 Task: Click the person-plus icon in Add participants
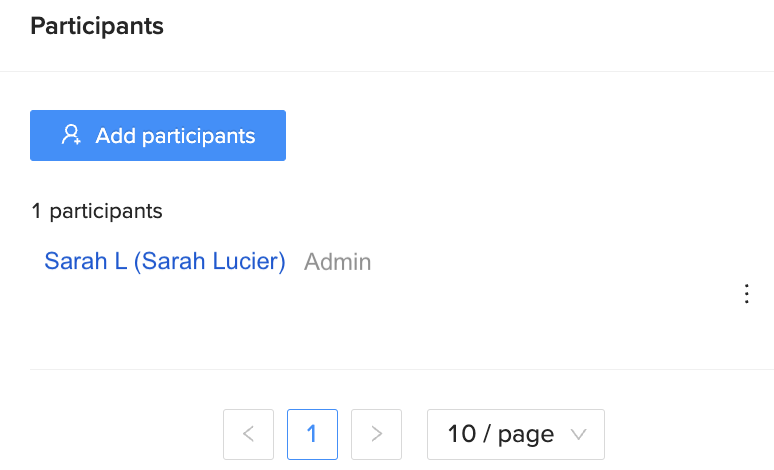click(x=71, y=135)
